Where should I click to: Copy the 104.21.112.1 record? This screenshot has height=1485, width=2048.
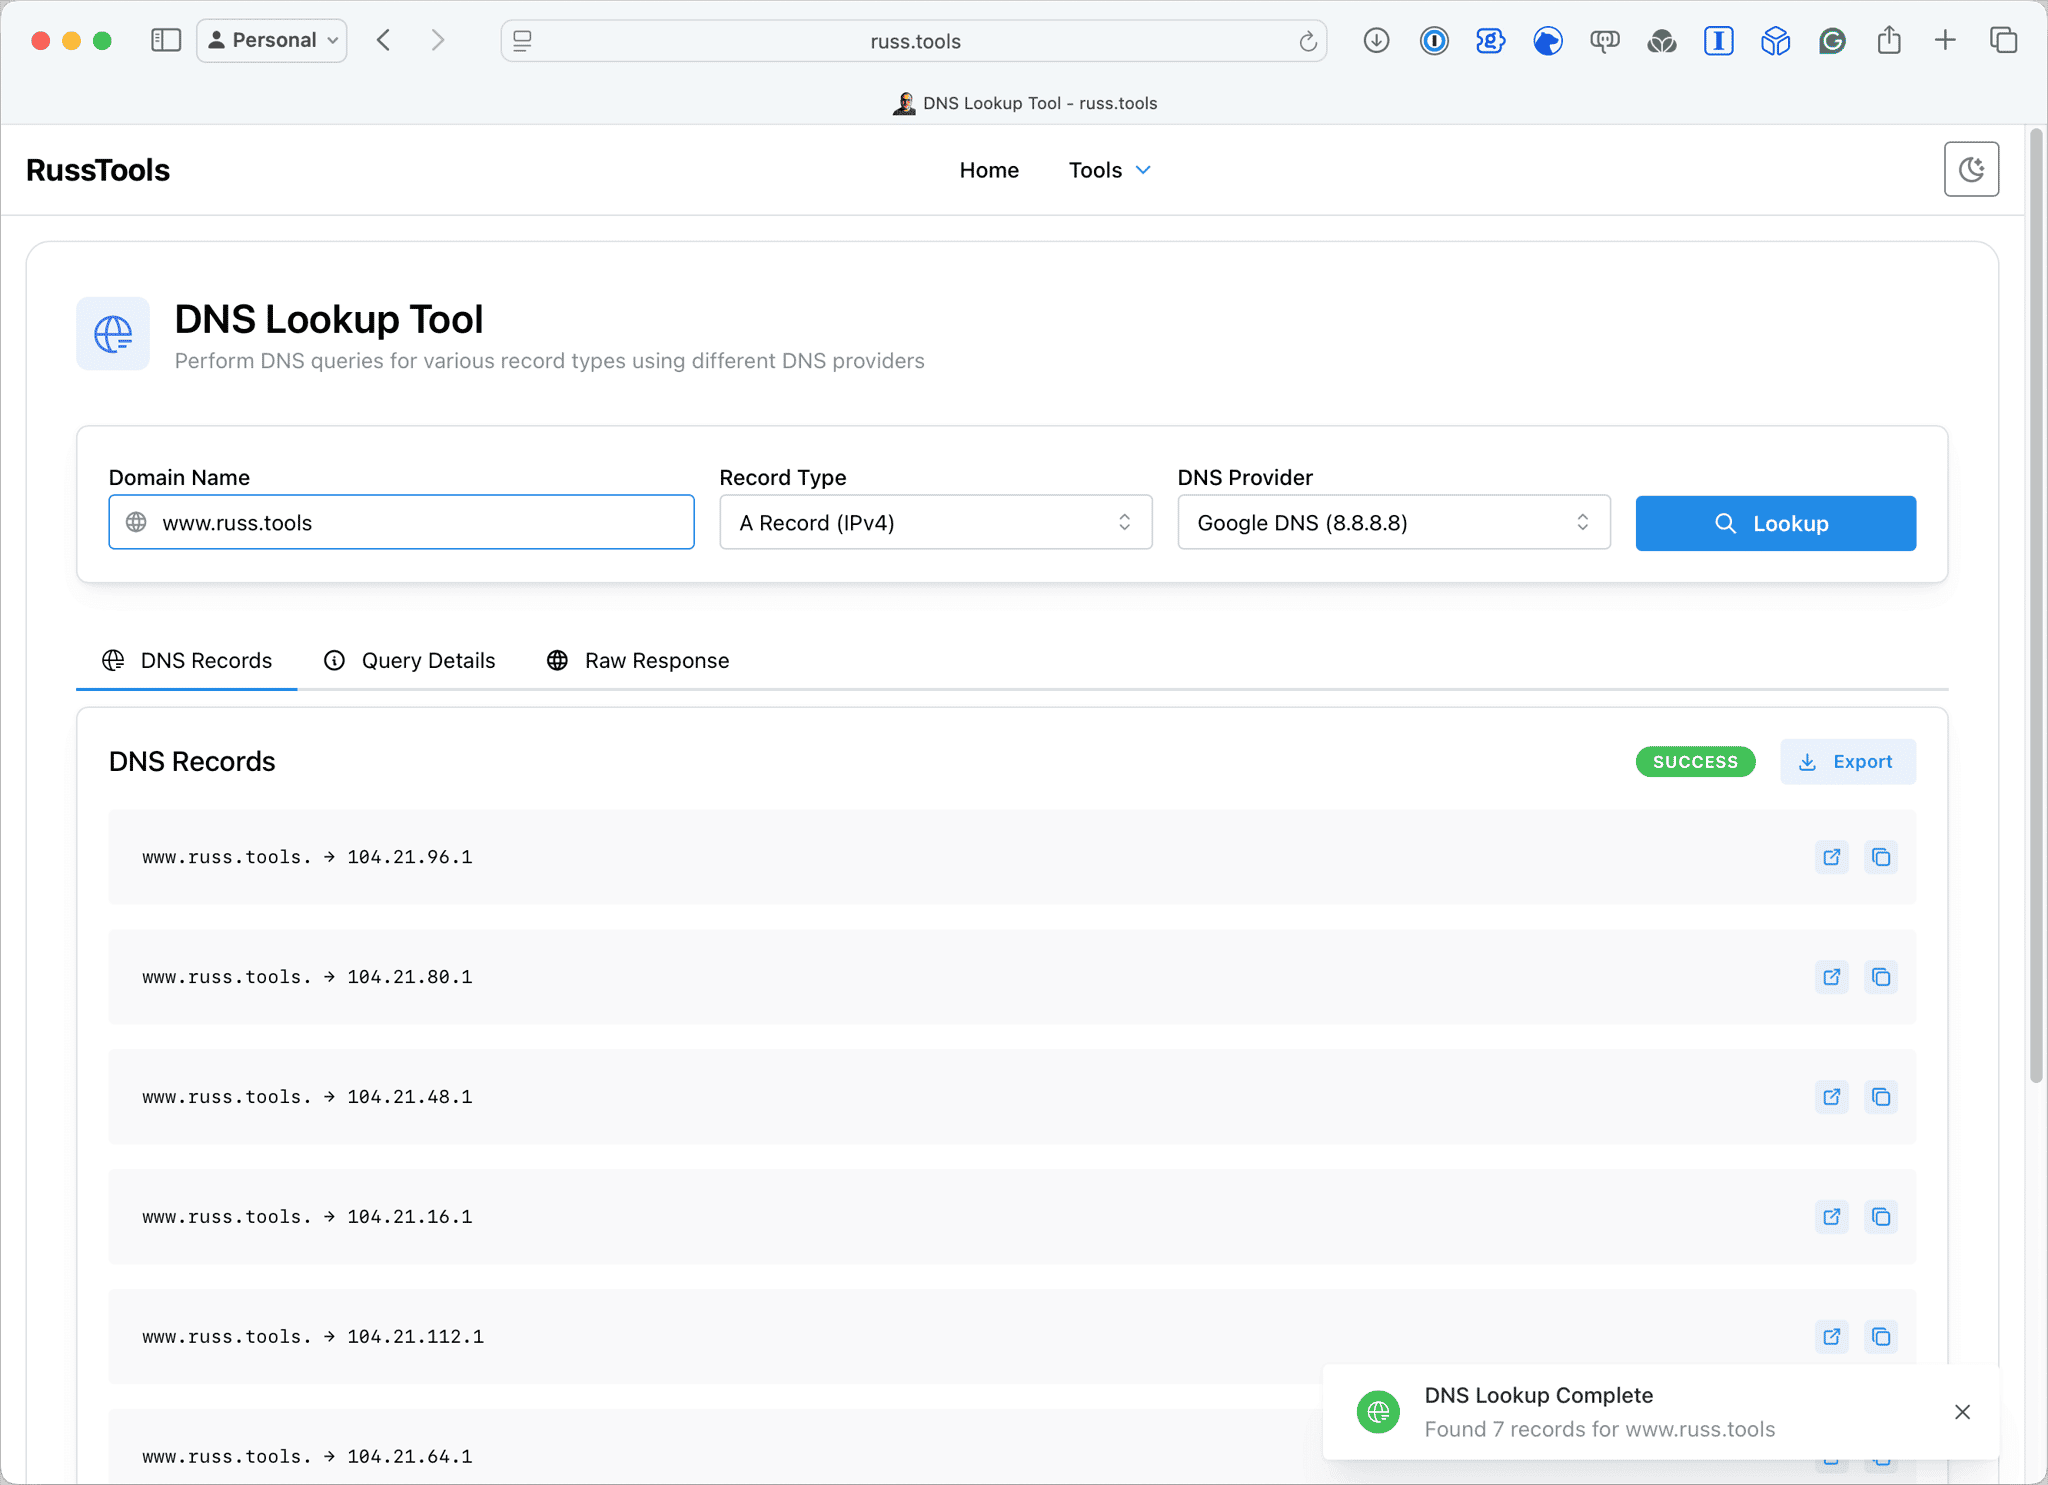tap(1880, 1337)
